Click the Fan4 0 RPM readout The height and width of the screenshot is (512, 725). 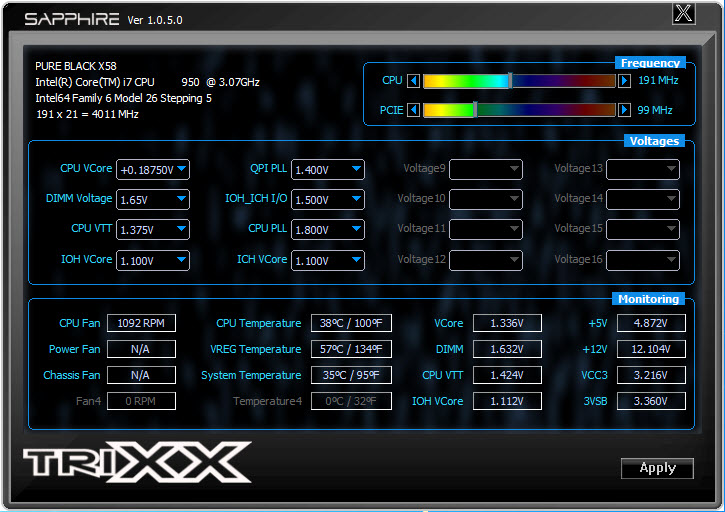(x=141, y=401)
